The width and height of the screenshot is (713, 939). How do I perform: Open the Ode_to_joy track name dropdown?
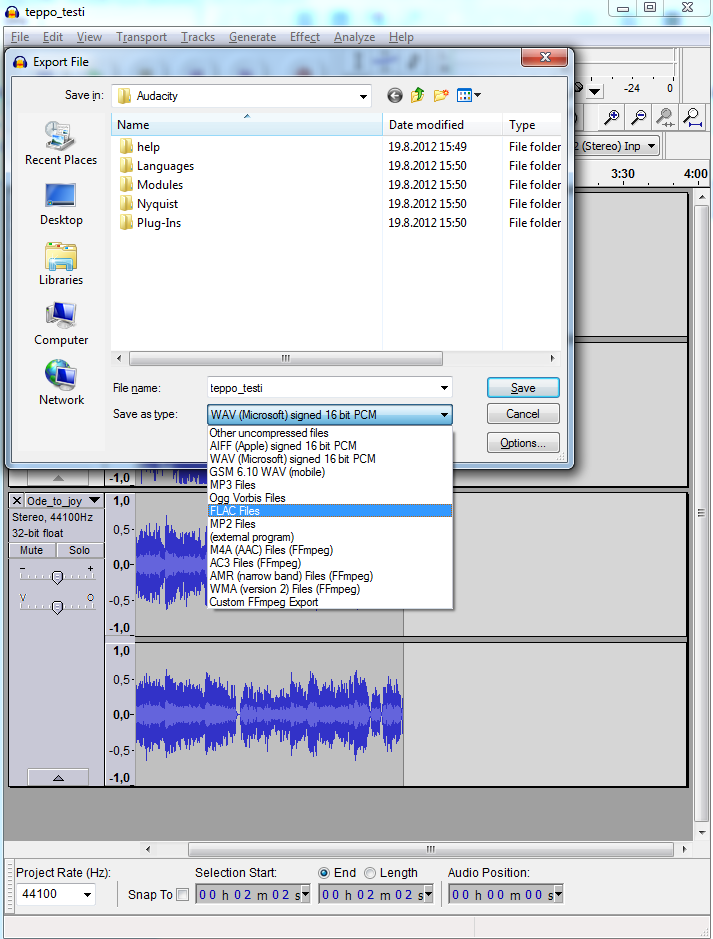94,500
